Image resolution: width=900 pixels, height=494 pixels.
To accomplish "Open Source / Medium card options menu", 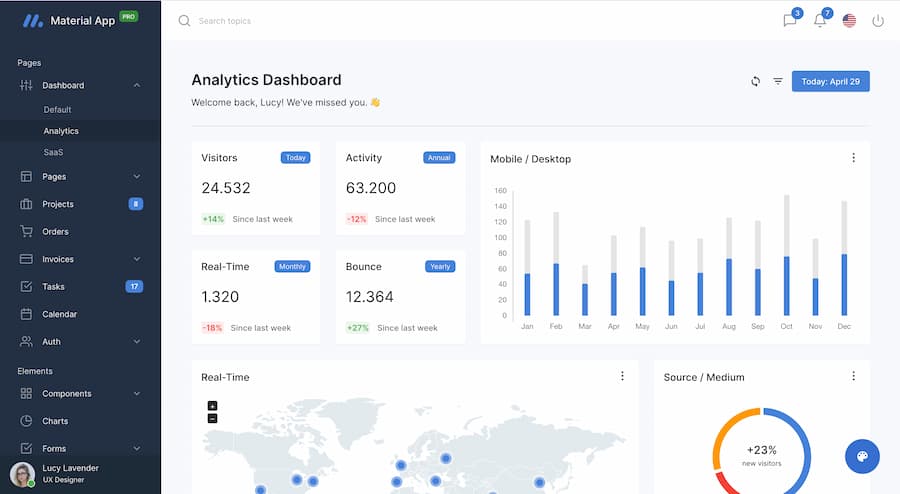I will [x=853, y=376].
